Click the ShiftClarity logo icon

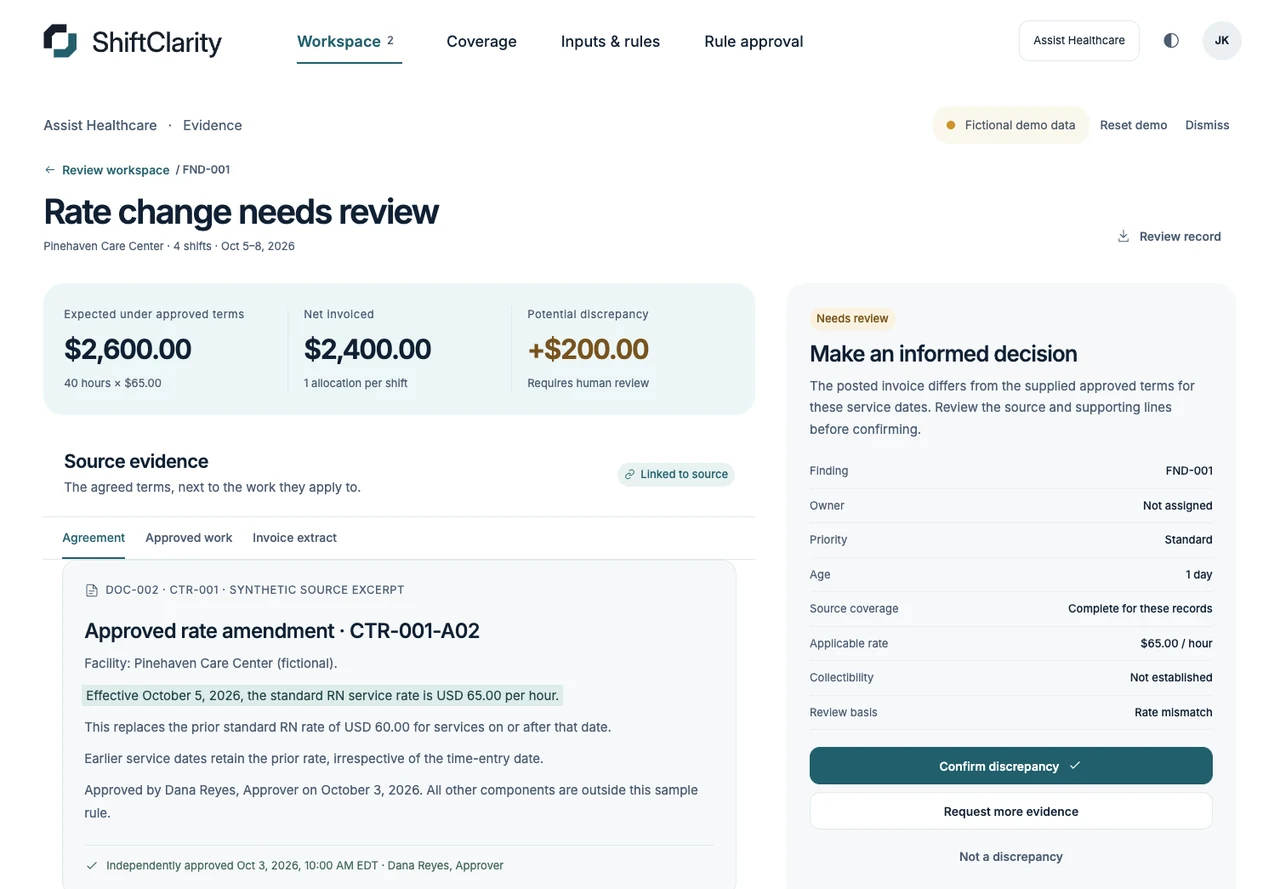coord(60,41)
